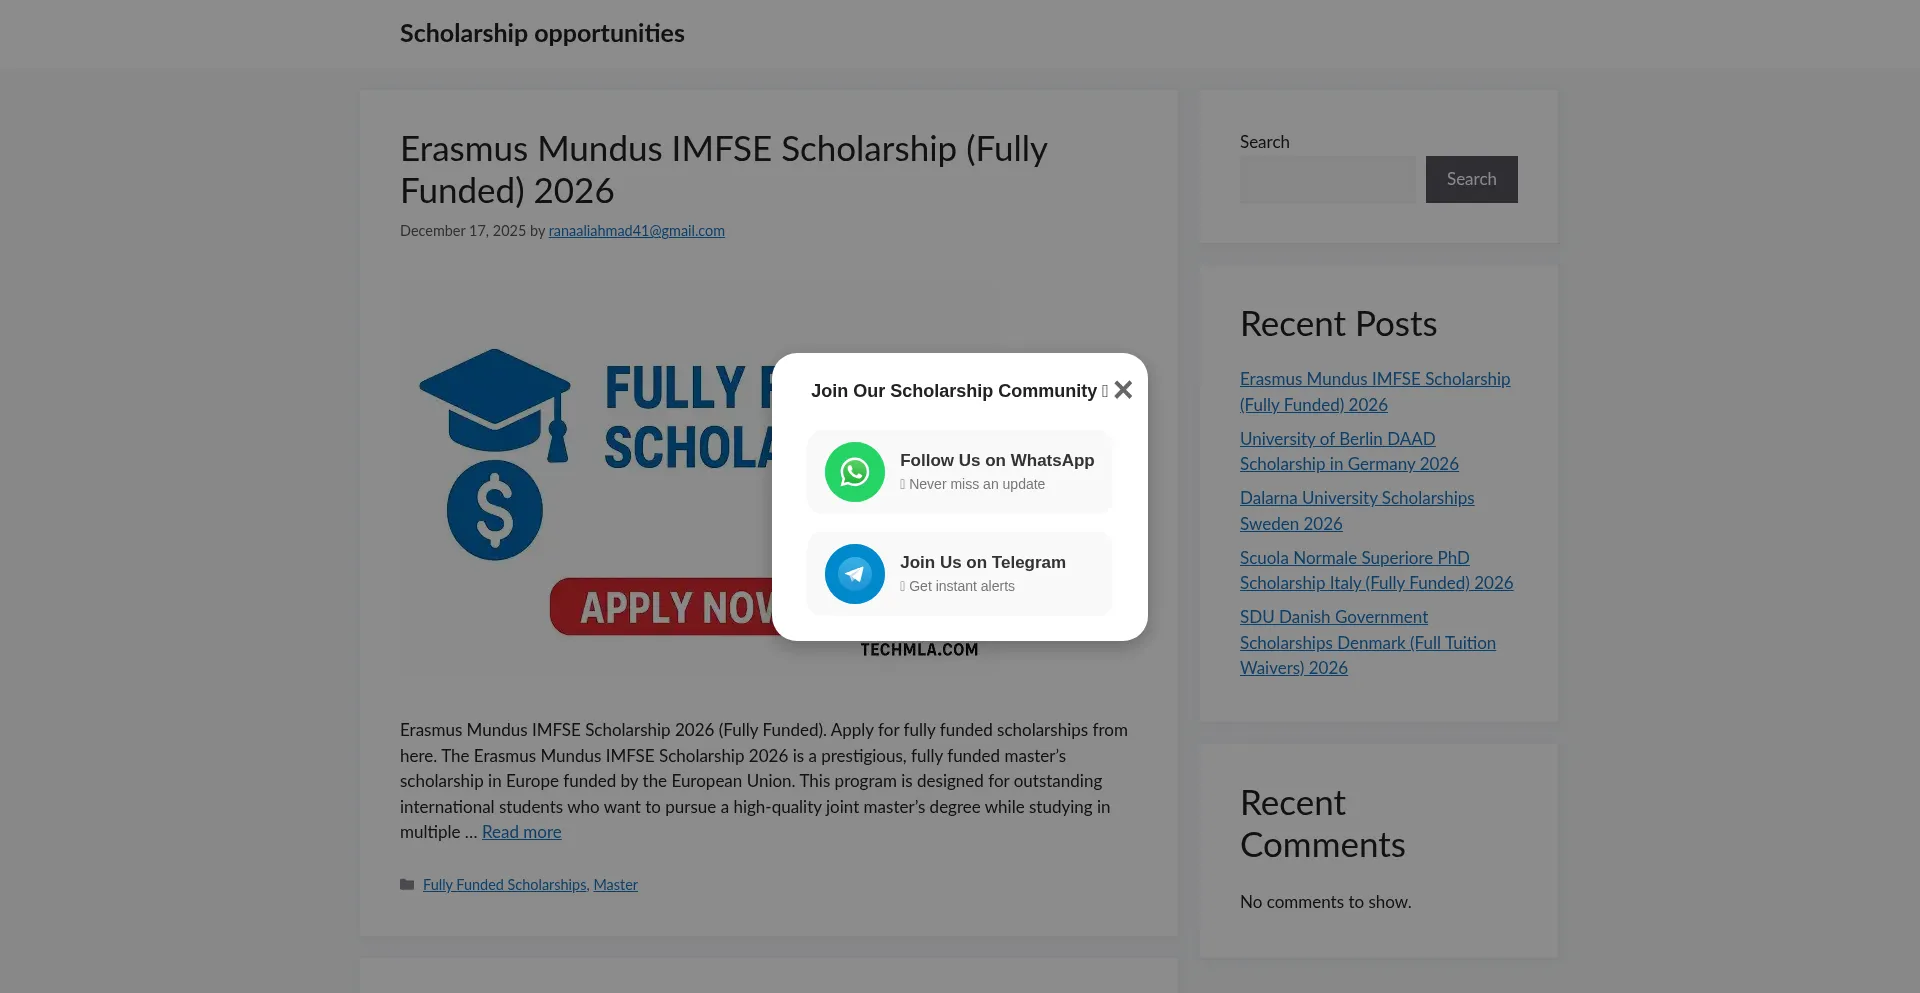This screenshot has width=1920, height=993.
Task: Open the Scholarship opportunities site title
Action: click(542, 34)
